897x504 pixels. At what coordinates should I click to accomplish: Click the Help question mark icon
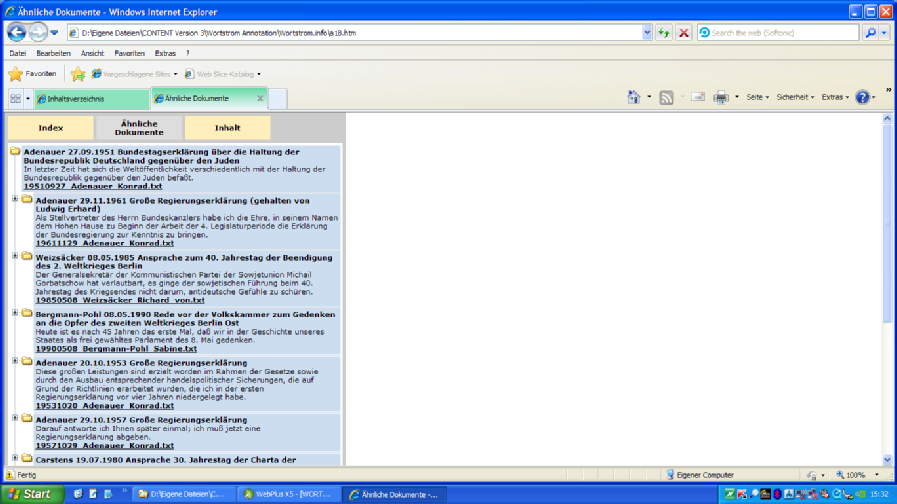(862, 97)
